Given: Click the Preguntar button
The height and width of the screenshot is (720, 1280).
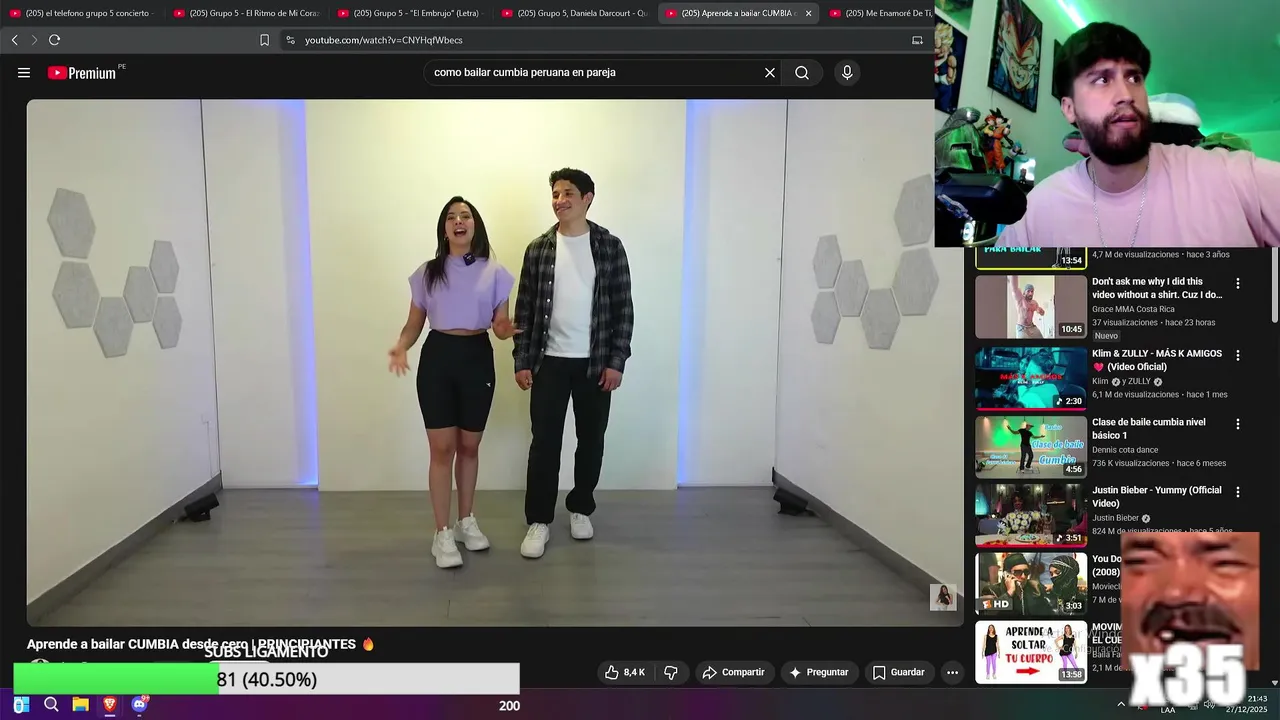Looking at the screenshot, I should (819, 672).
